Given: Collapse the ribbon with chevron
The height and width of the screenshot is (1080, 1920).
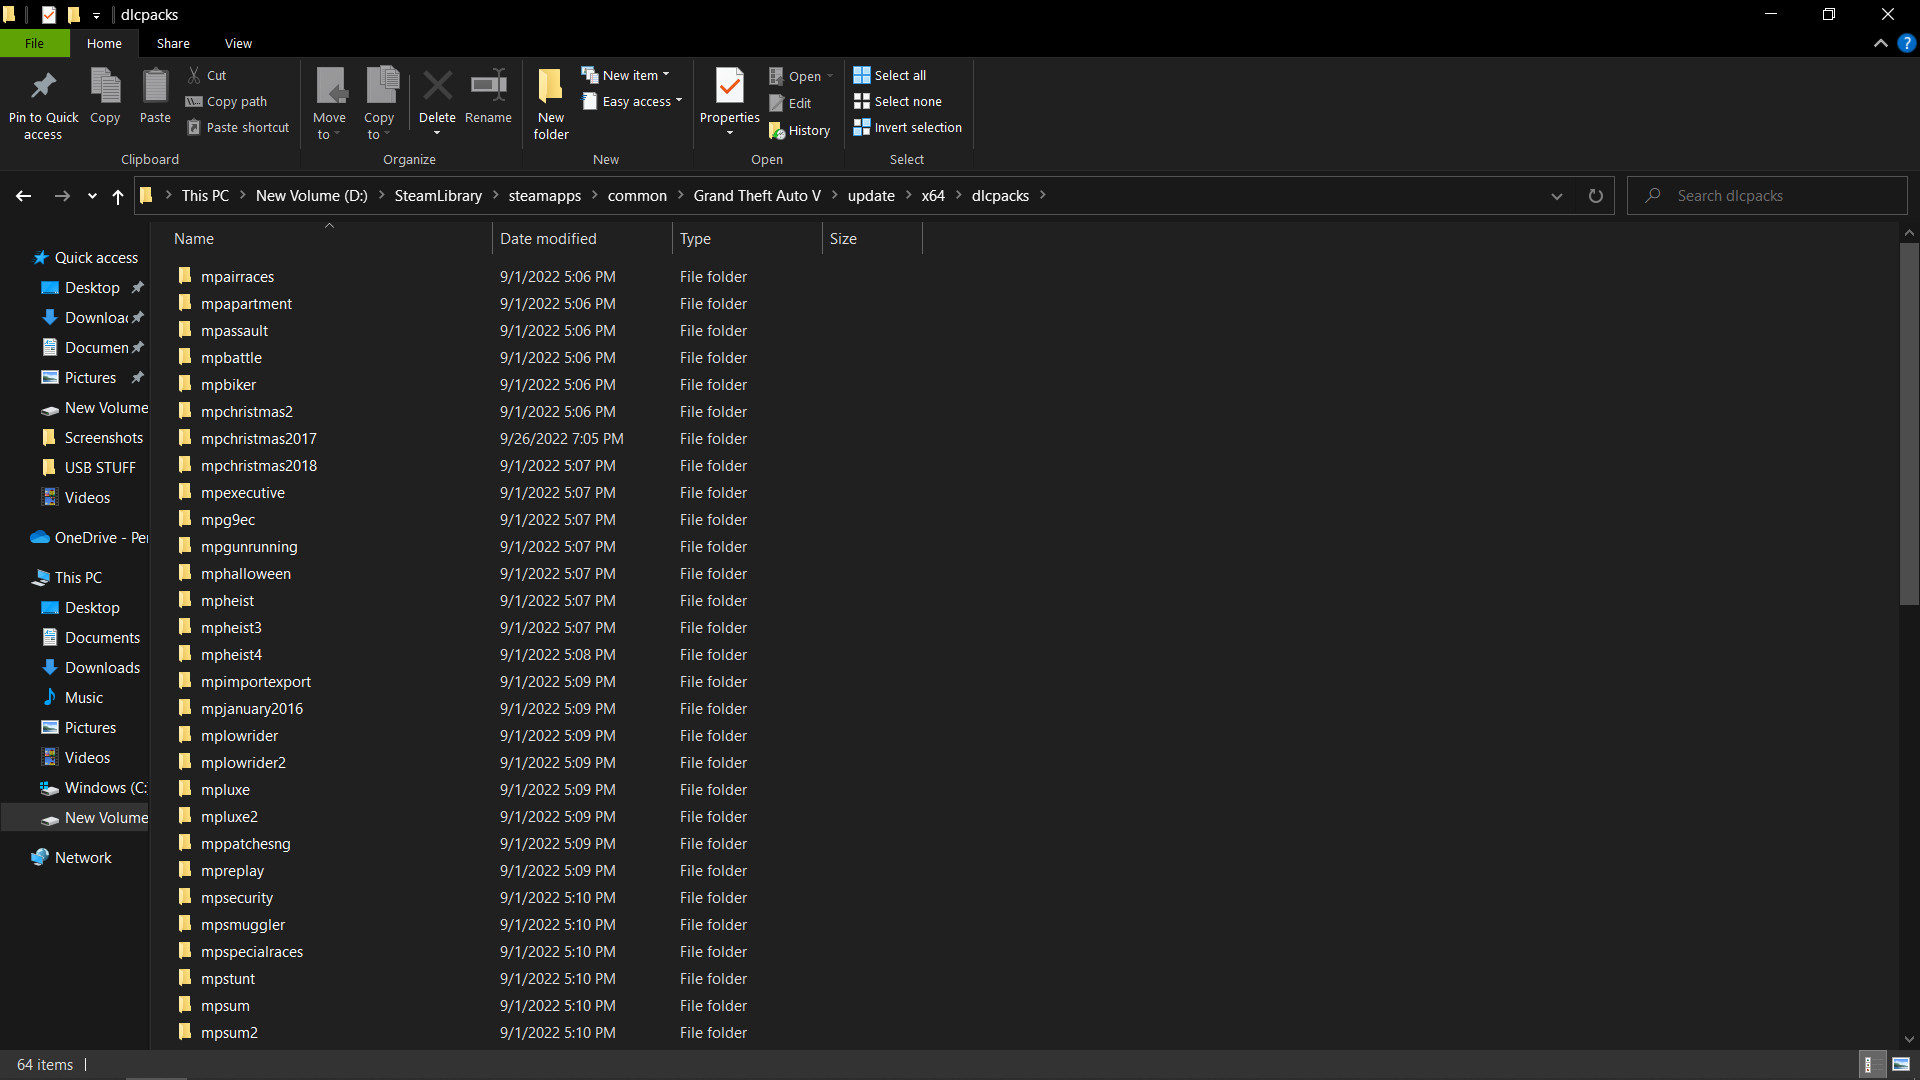Looking at the screenshot, I should coord(1880,44).
